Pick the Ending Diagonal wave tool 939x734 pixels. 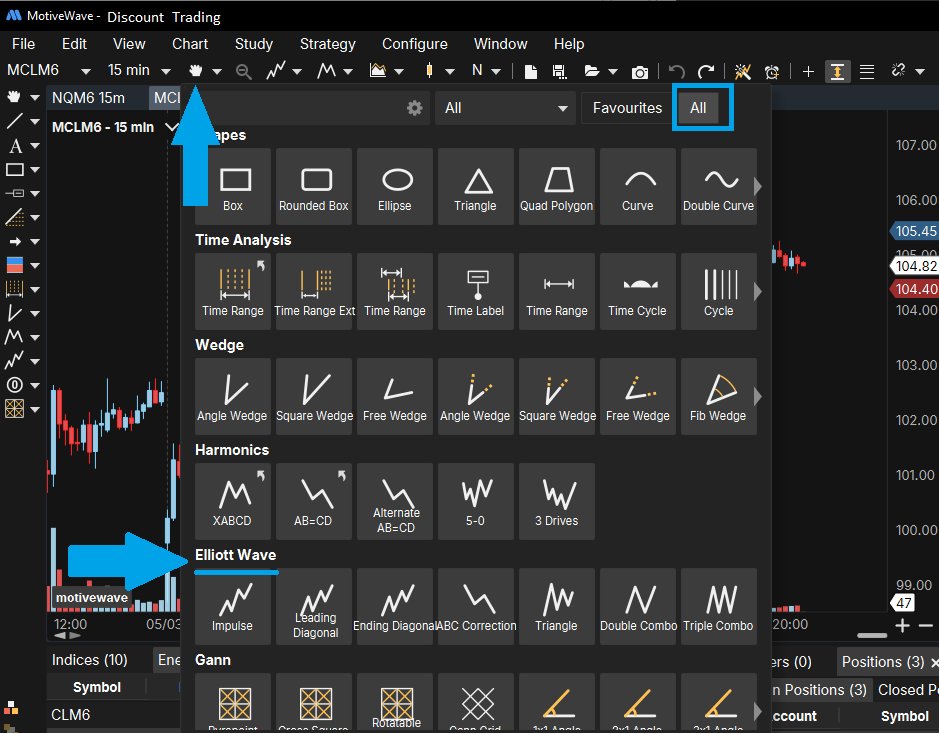tap(395, 606)
